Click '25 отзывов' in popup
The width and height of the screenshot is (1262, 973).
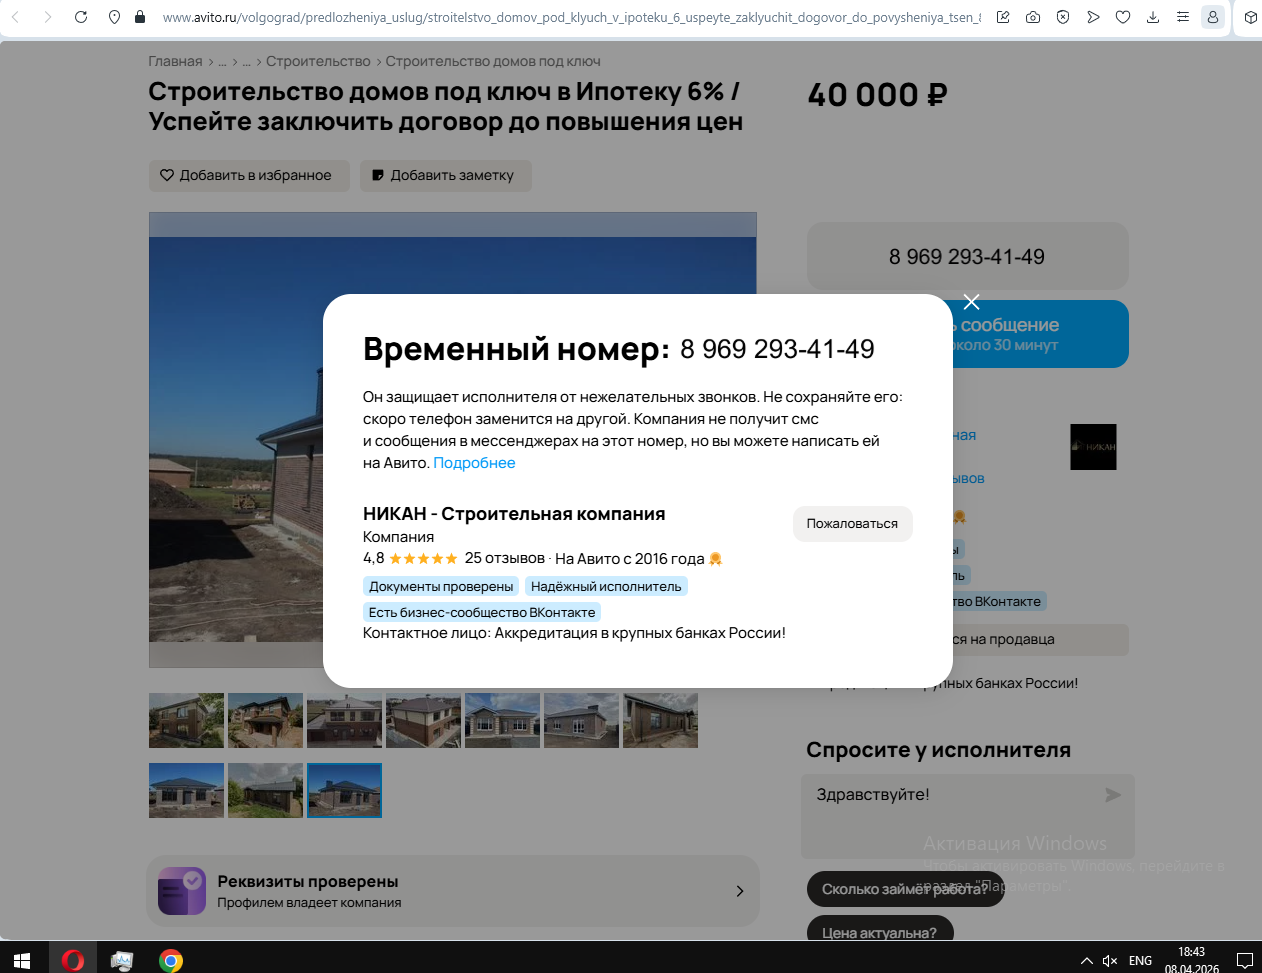tap(505, 558)
